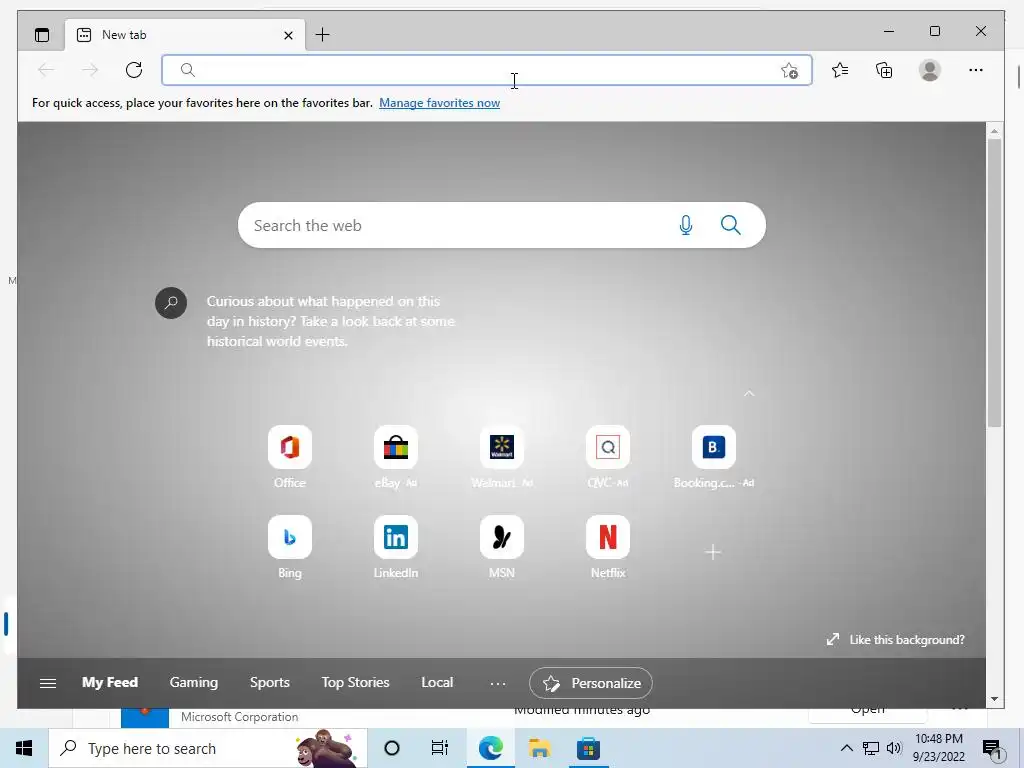Start voice search with the microphone
This screenshot has height=768, width=1024.
686,225
